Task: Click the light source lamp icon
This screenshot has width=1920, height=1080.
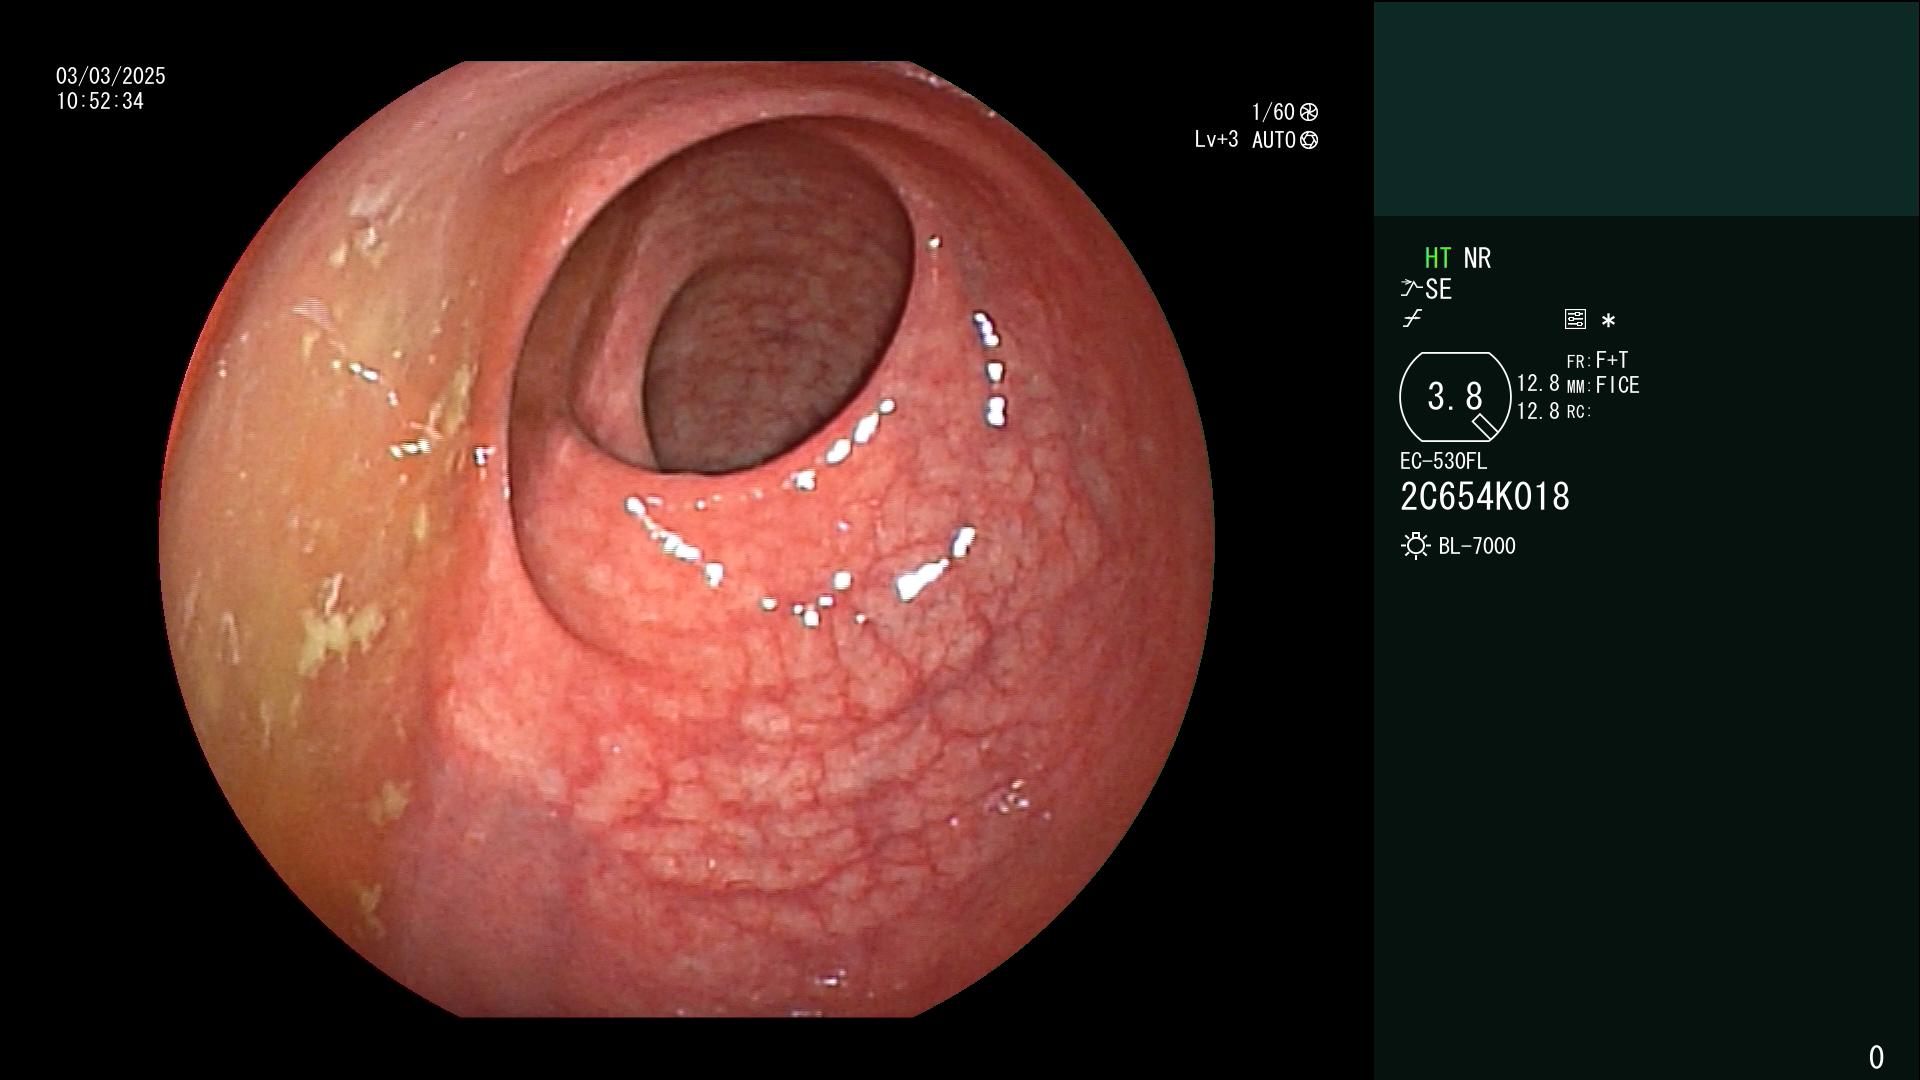Action: tap(1415, 546)
